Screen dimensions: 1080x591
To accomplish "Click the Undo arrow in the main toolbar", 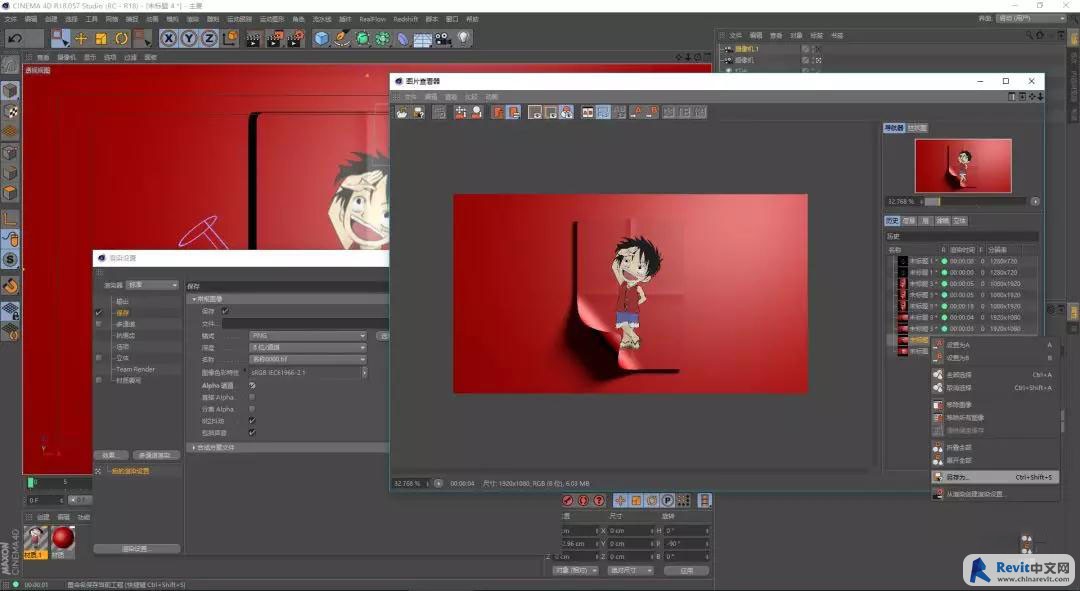I will pos(15,39).
